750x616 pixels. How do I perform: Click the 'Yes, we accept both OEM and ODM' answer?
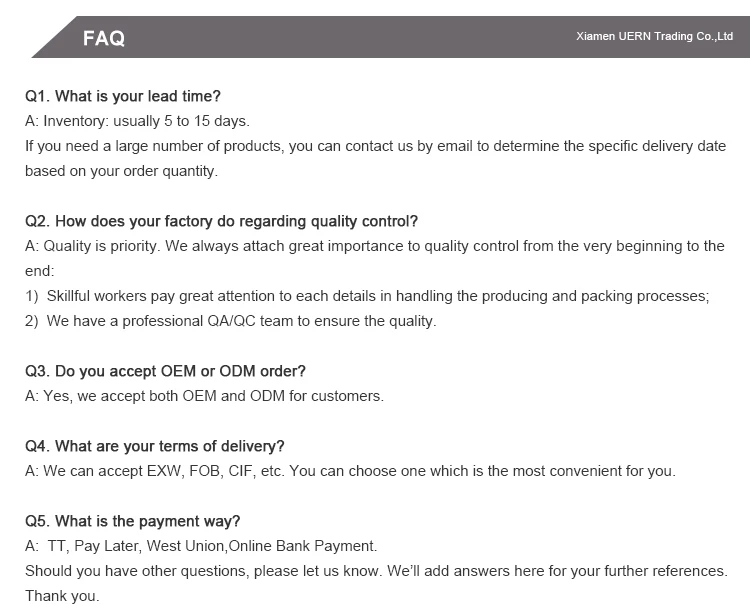[x=204, y=396]
